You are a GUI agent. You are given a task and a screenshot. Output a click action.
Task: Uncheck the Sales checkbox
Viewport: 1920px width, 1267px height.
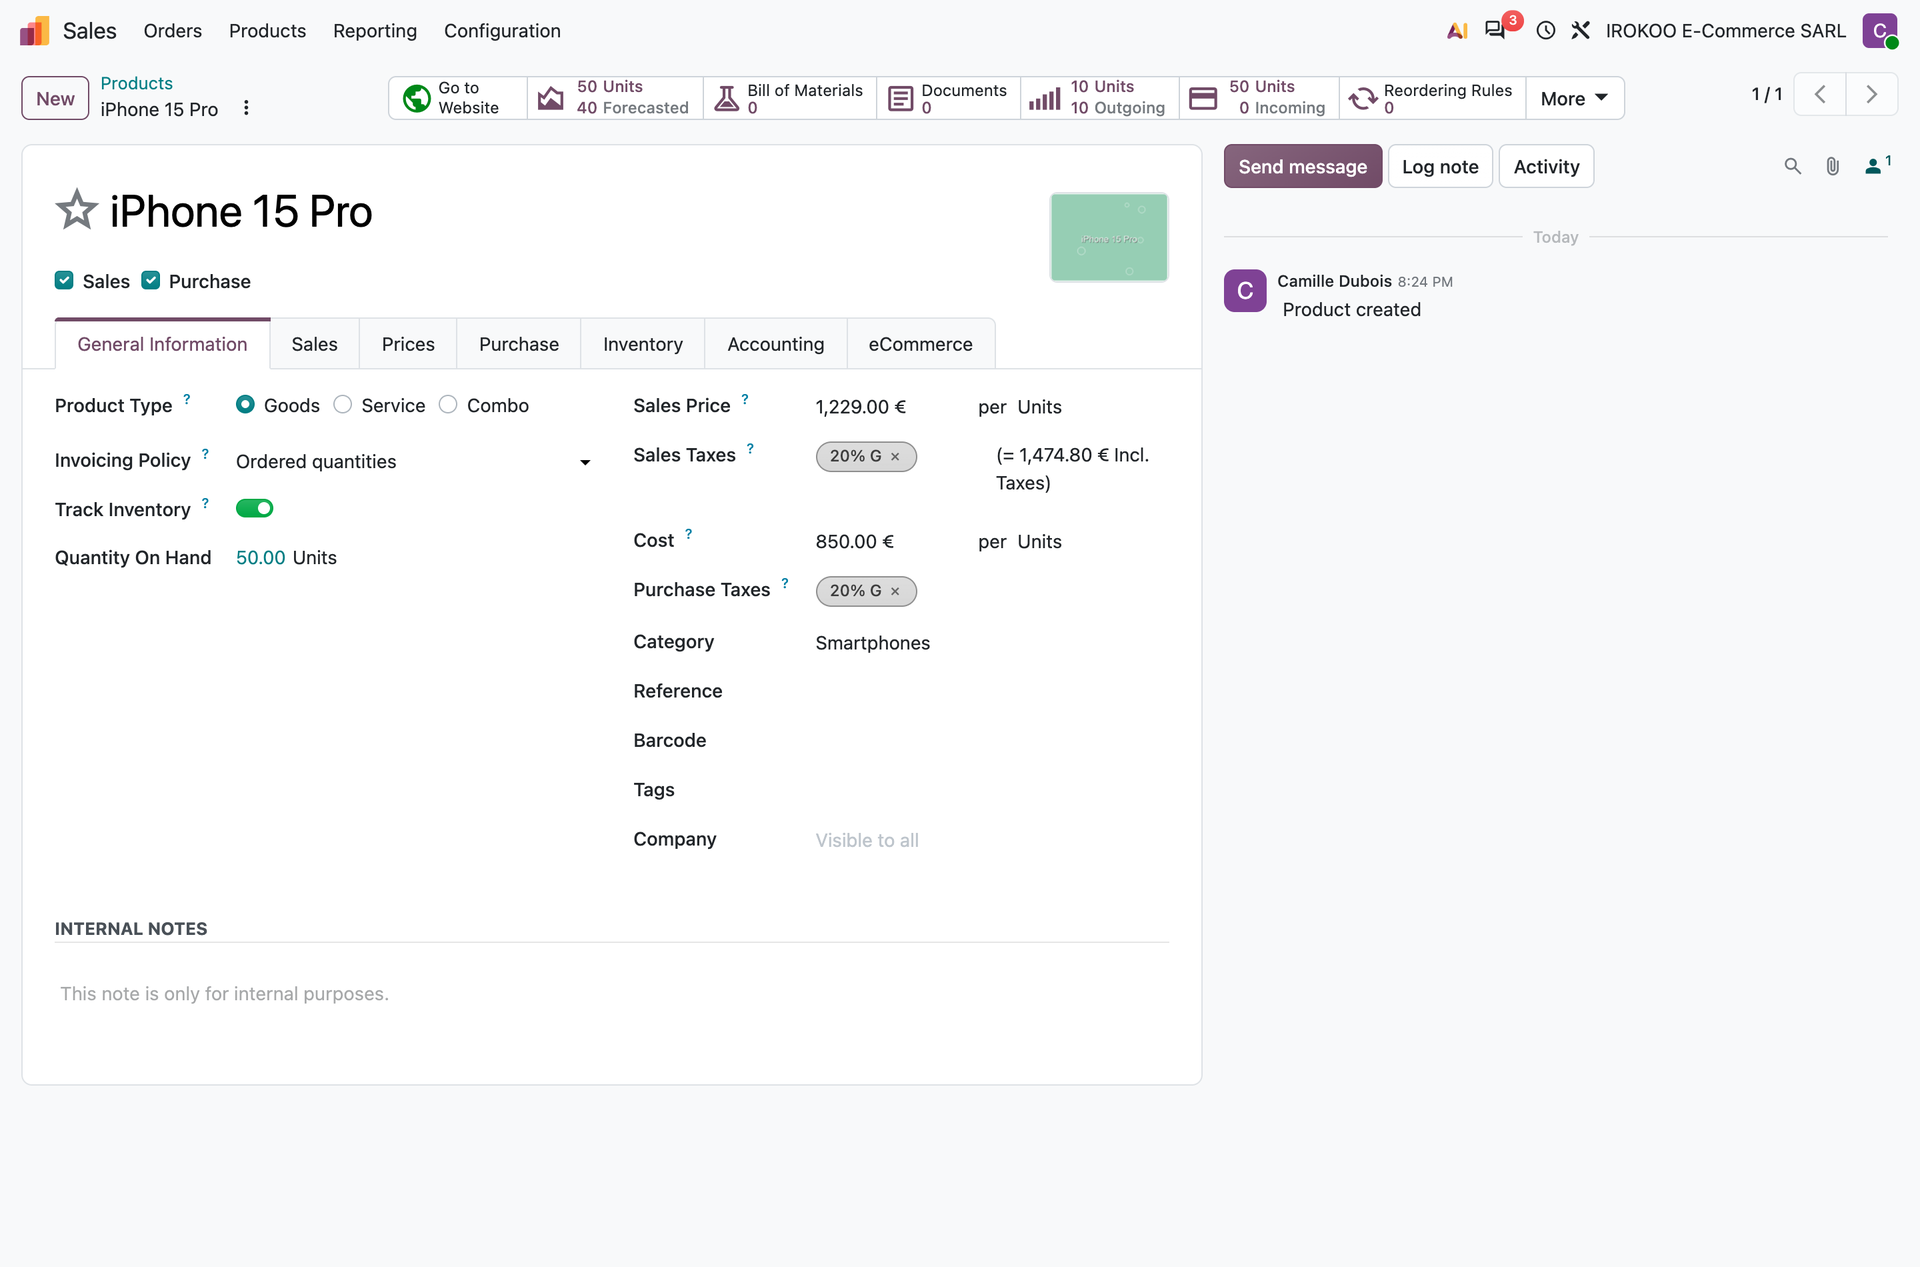64,281
